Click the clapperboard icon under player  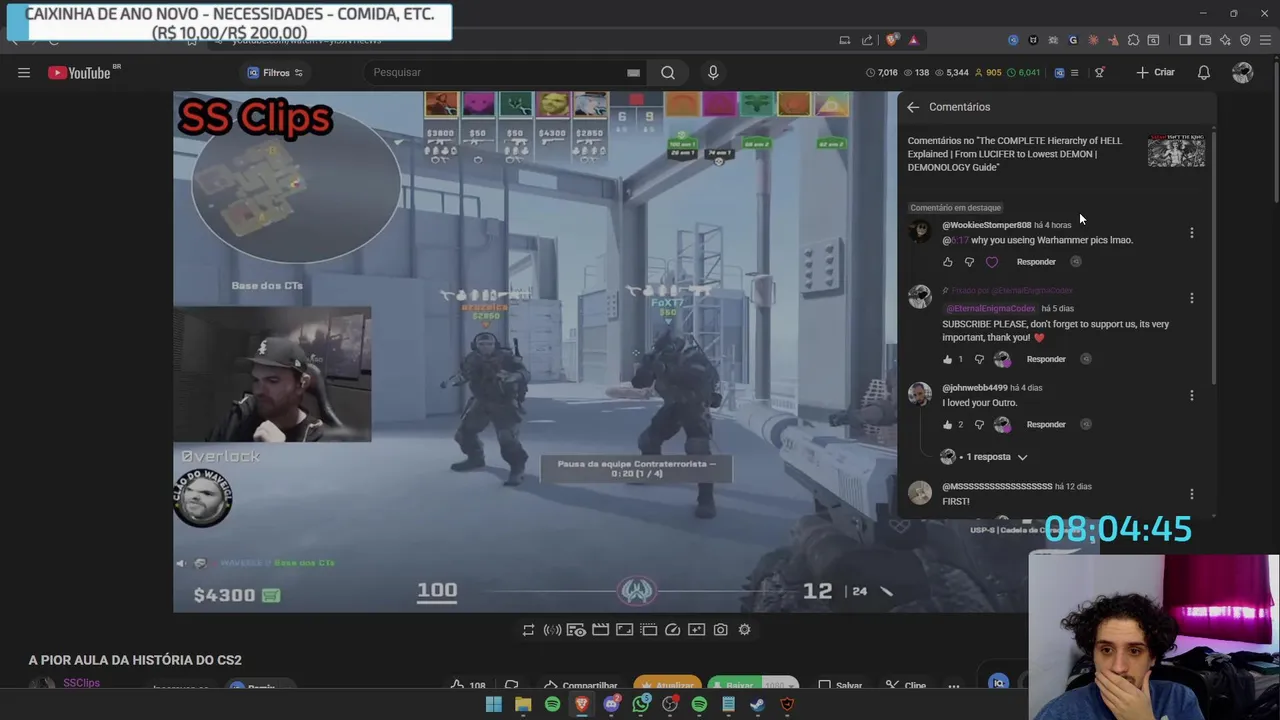tap(600, 630)
